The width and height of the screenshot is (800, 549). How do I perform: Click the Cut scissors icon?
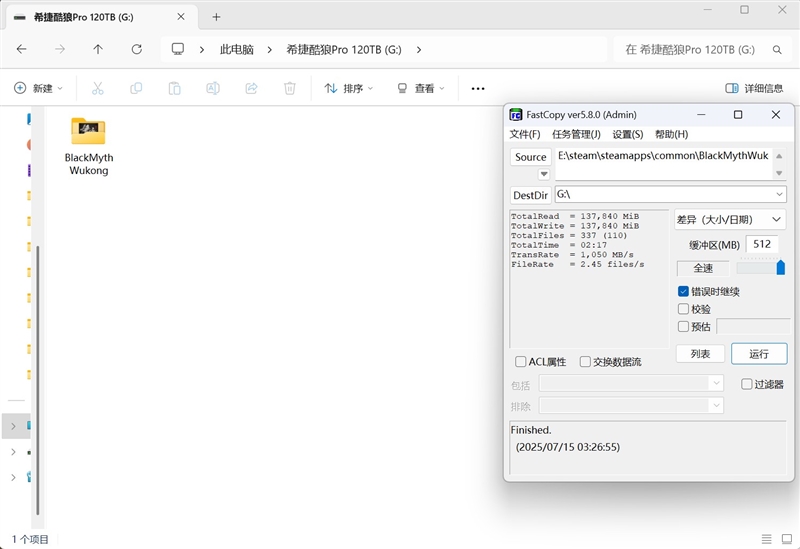click(x=97, y=88)
